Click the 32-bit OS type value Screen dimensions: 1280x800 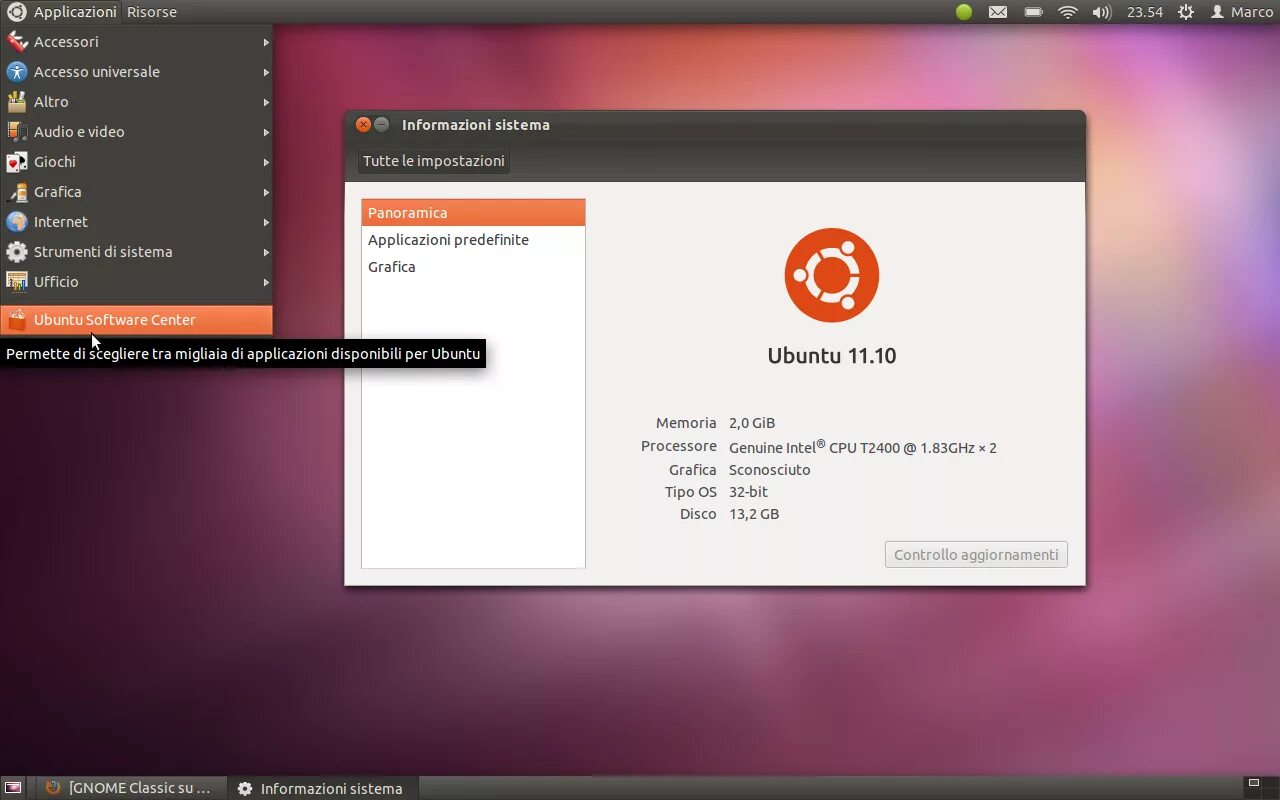point(749,492)
